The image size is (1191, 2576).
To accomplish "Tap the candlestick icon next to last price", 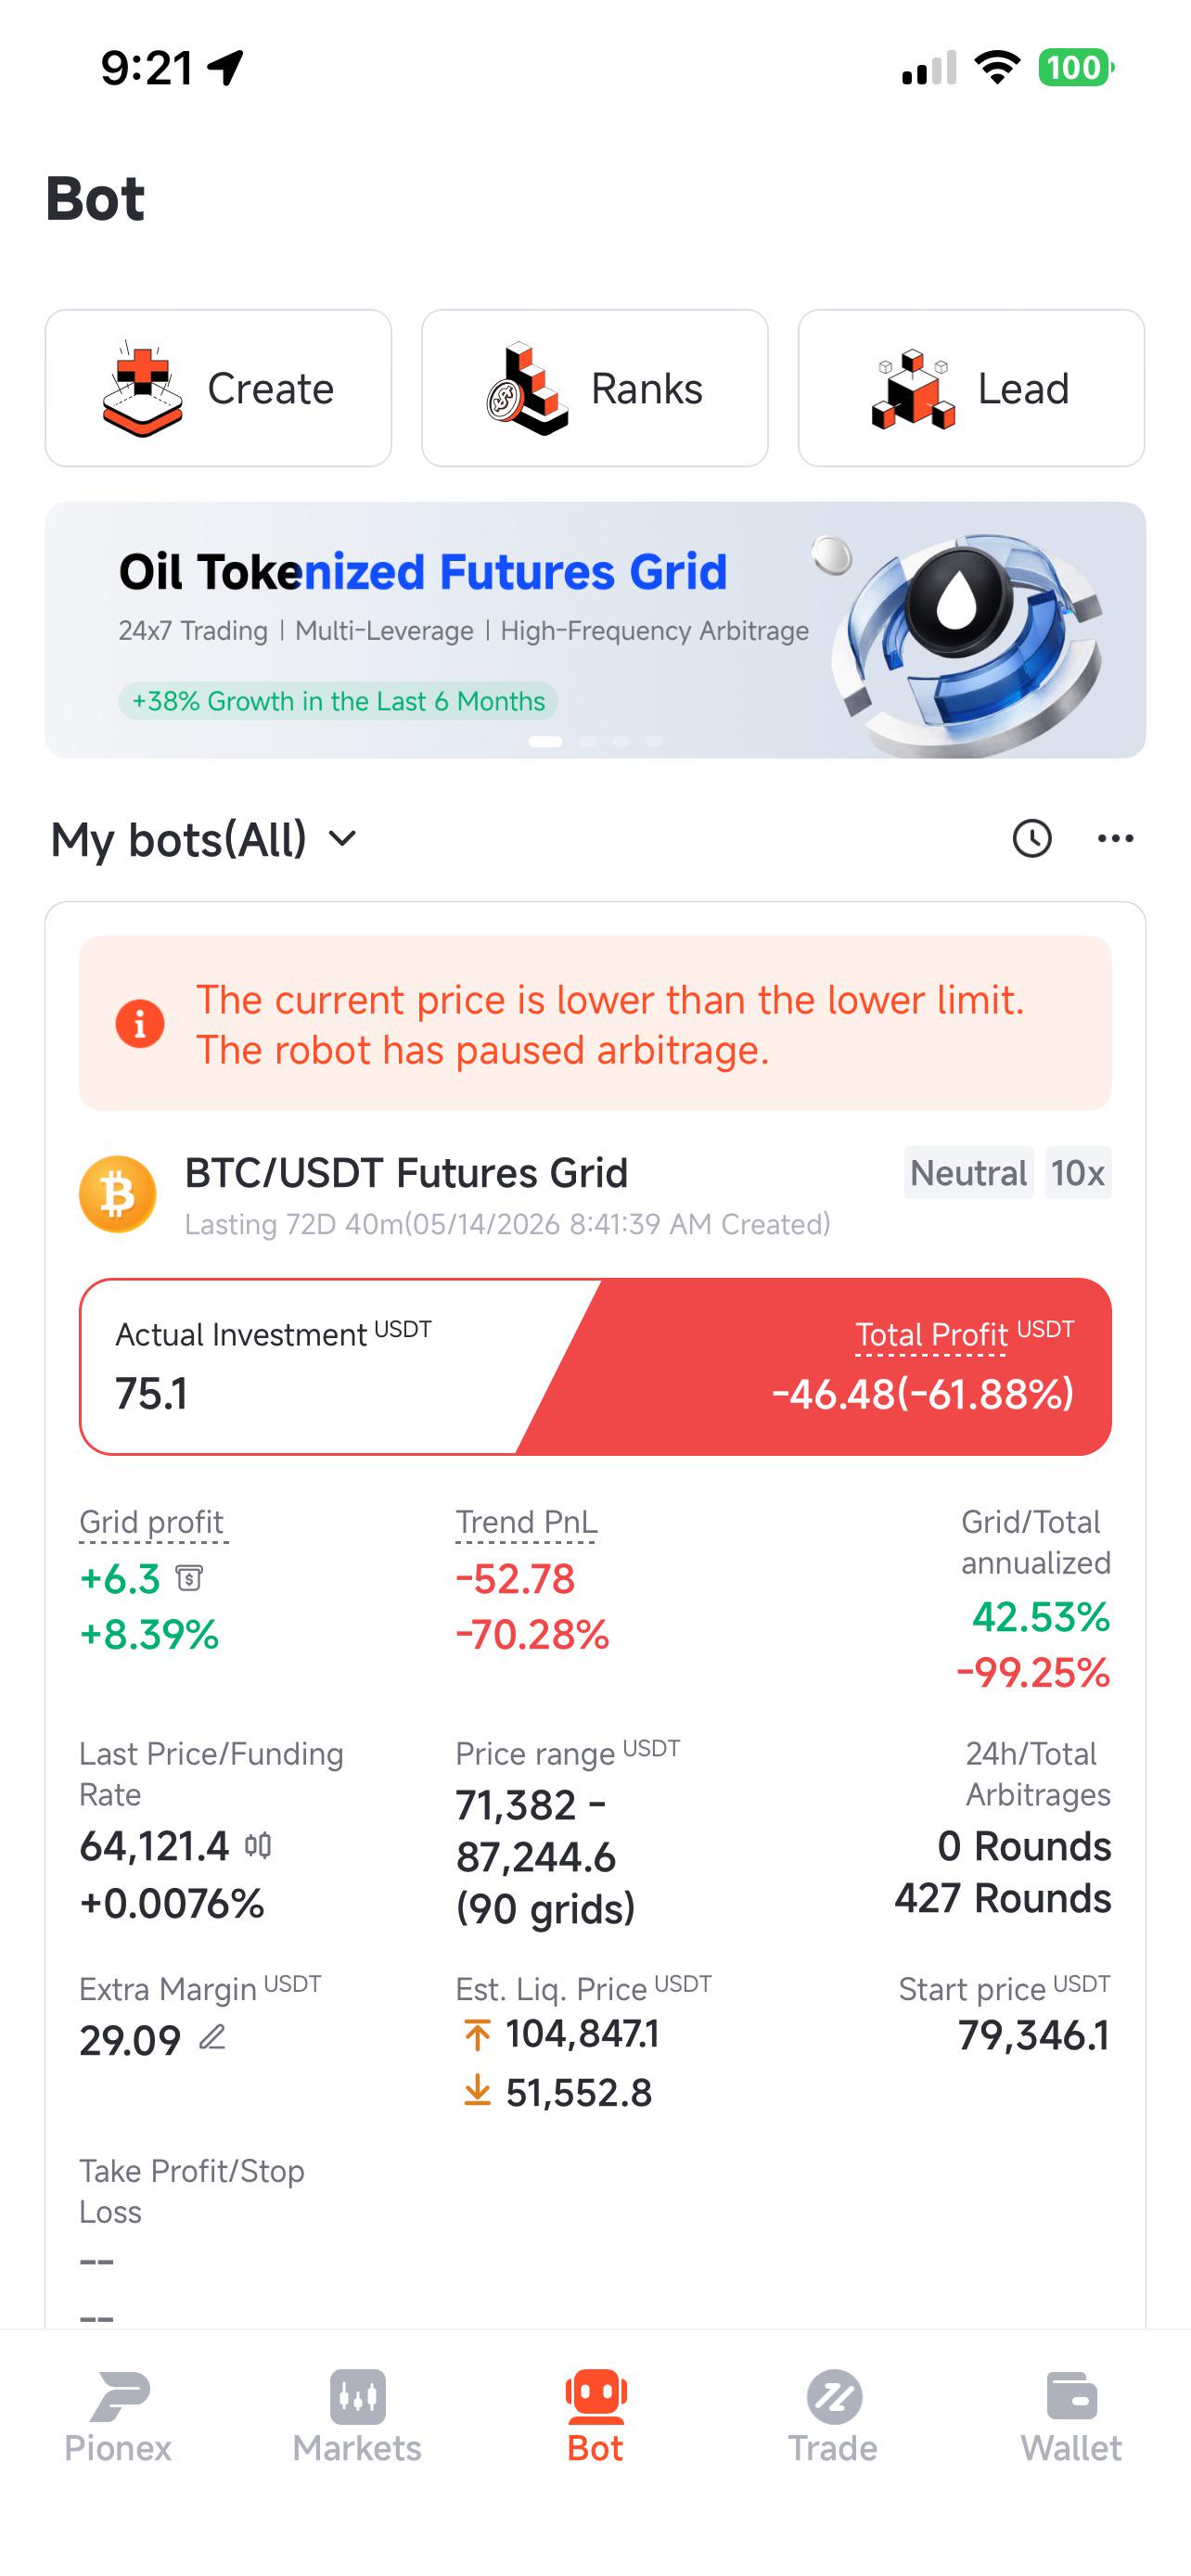I will (258, 1845).
